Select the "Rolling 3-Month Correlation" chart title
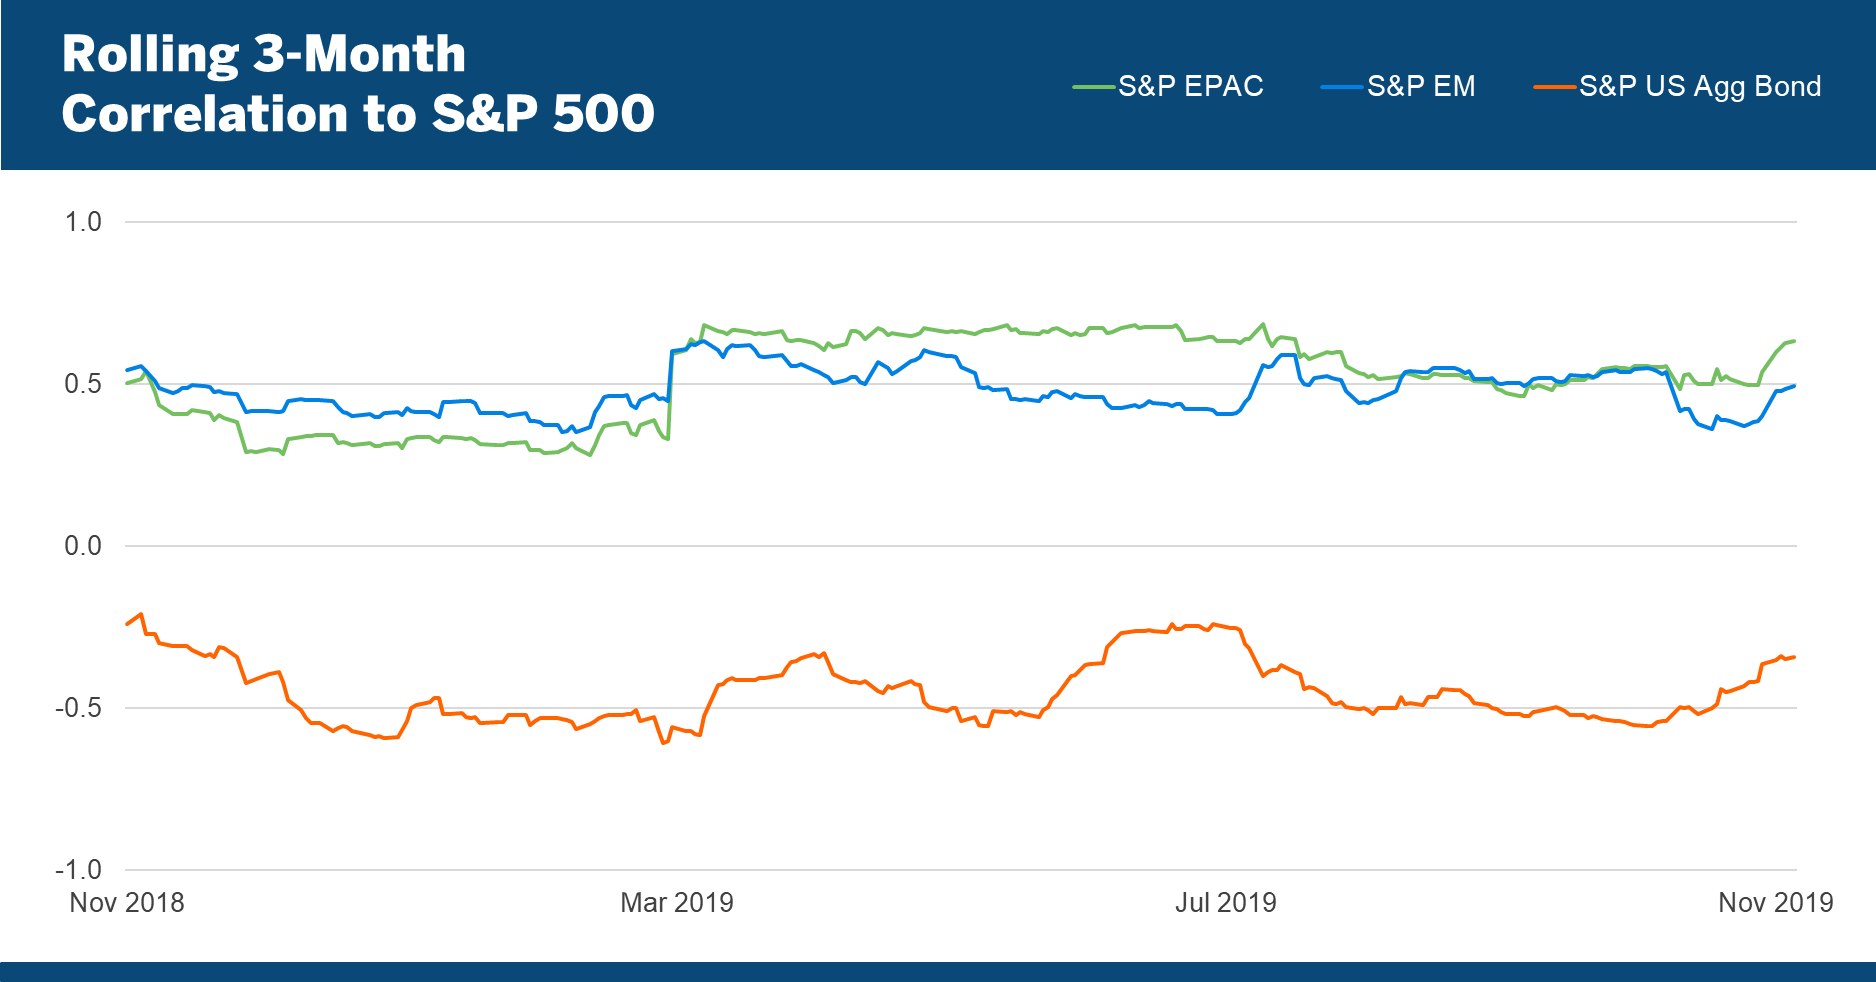1876x982 pixels. pyautogui.click(x=358, y=83)
